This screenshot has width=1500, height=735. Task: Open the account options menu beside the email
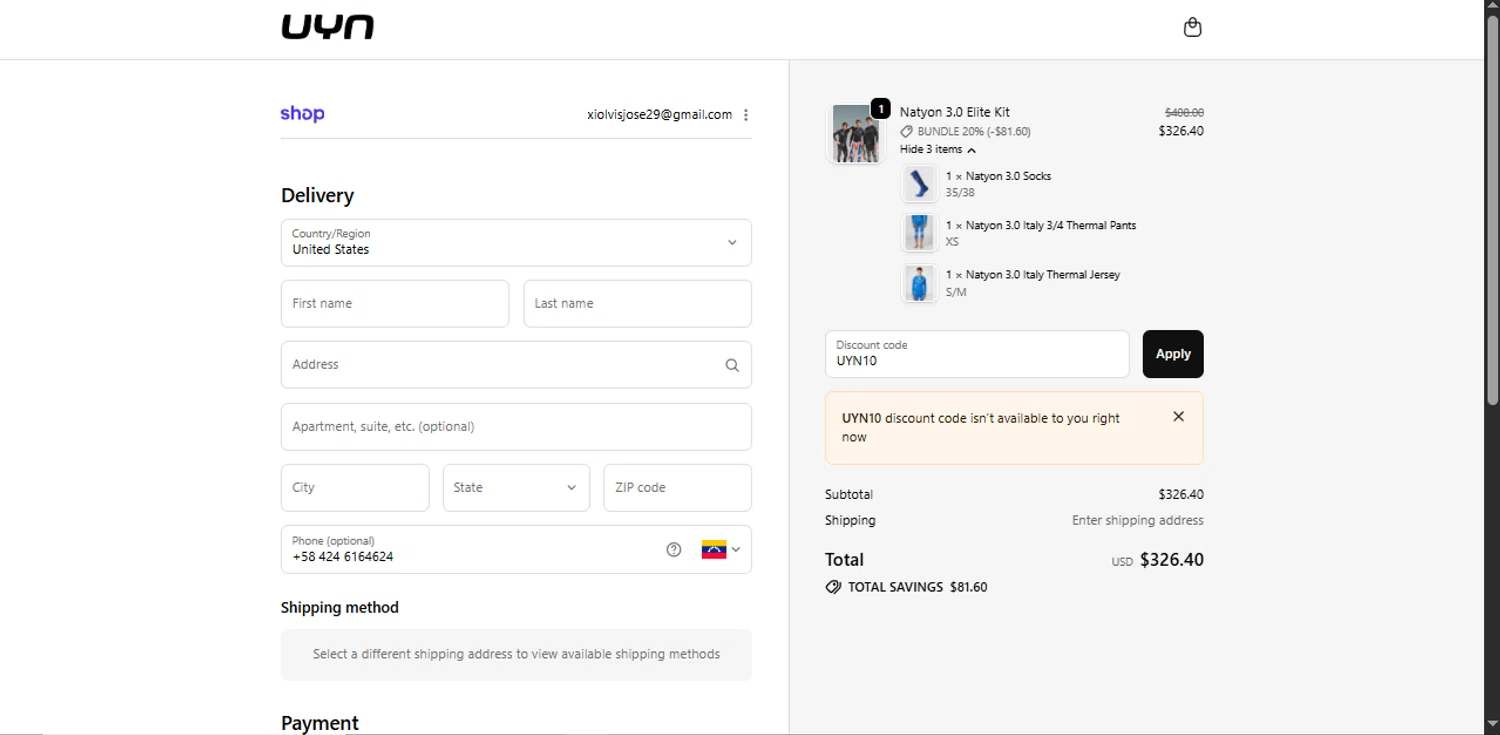click(746, 115)
